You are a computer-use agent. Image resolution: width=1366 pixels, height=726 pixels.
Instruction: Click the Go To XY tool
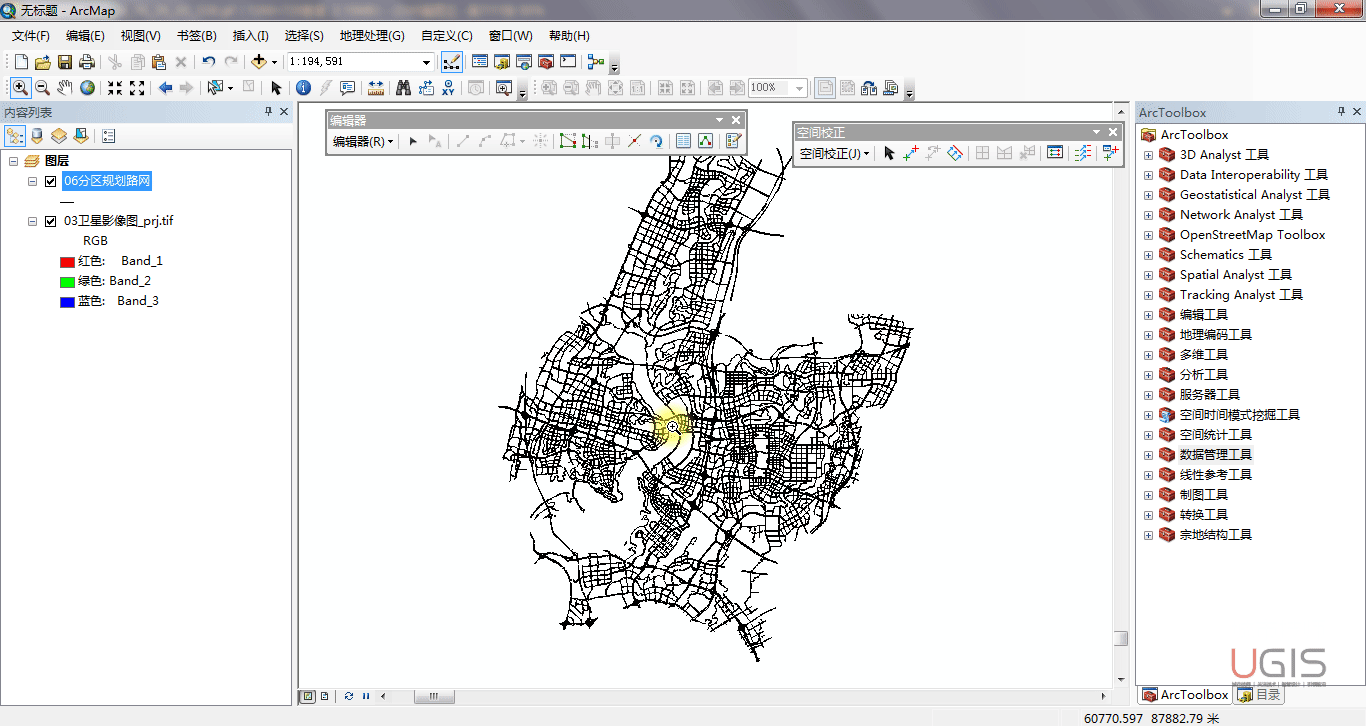pyautogui.click(x=448, y=88)
